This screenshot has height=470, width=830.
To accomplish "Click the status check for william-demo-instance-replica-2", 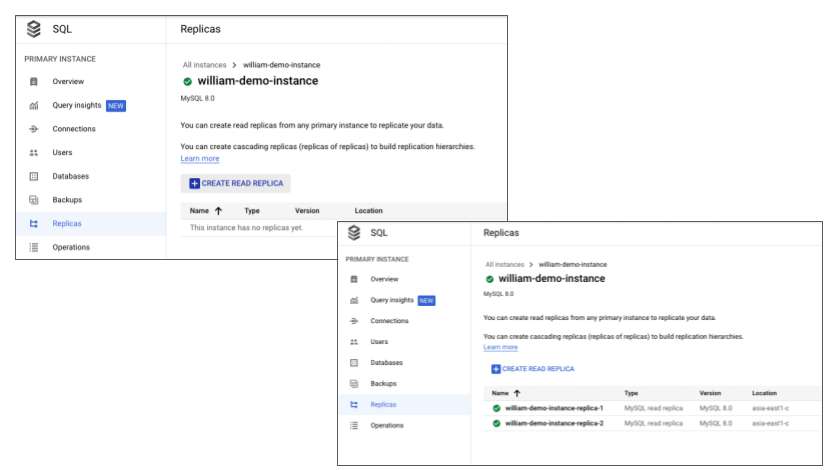I will pos(497,423).
